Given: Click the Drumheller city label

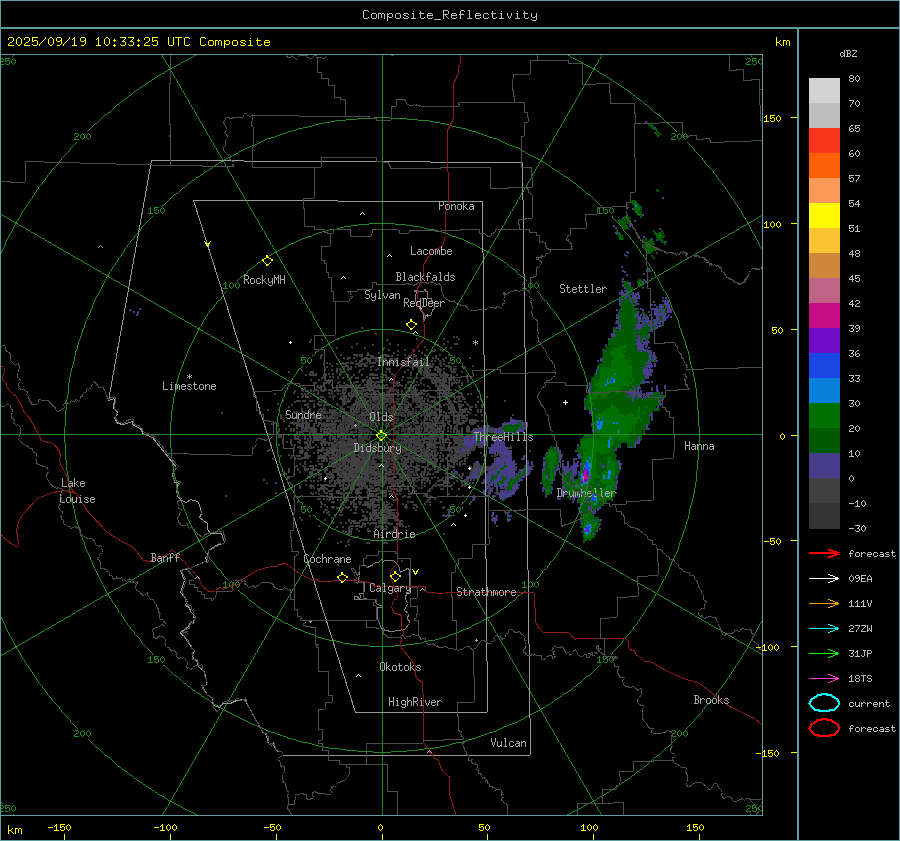Looking at the screenshot, I should click(x=586, y=493).
